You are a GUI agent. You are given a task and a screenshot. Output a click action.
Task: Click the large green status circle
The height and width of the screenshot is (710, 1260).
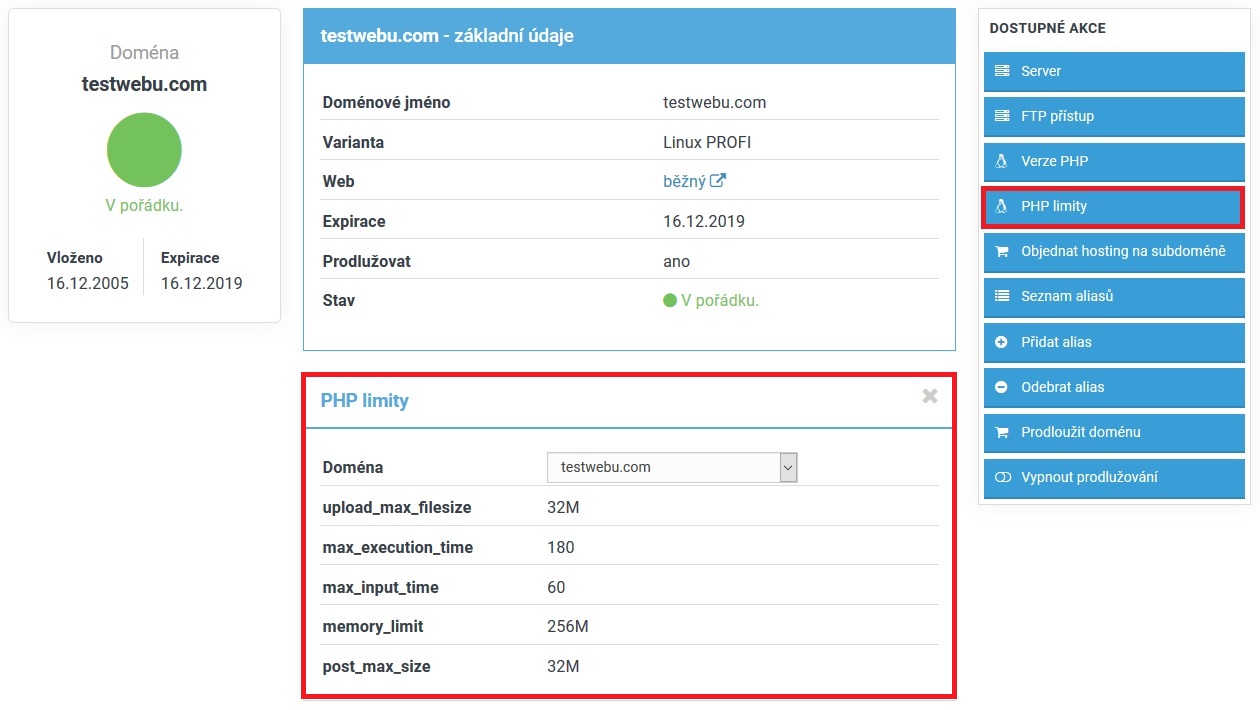point(144,150)
